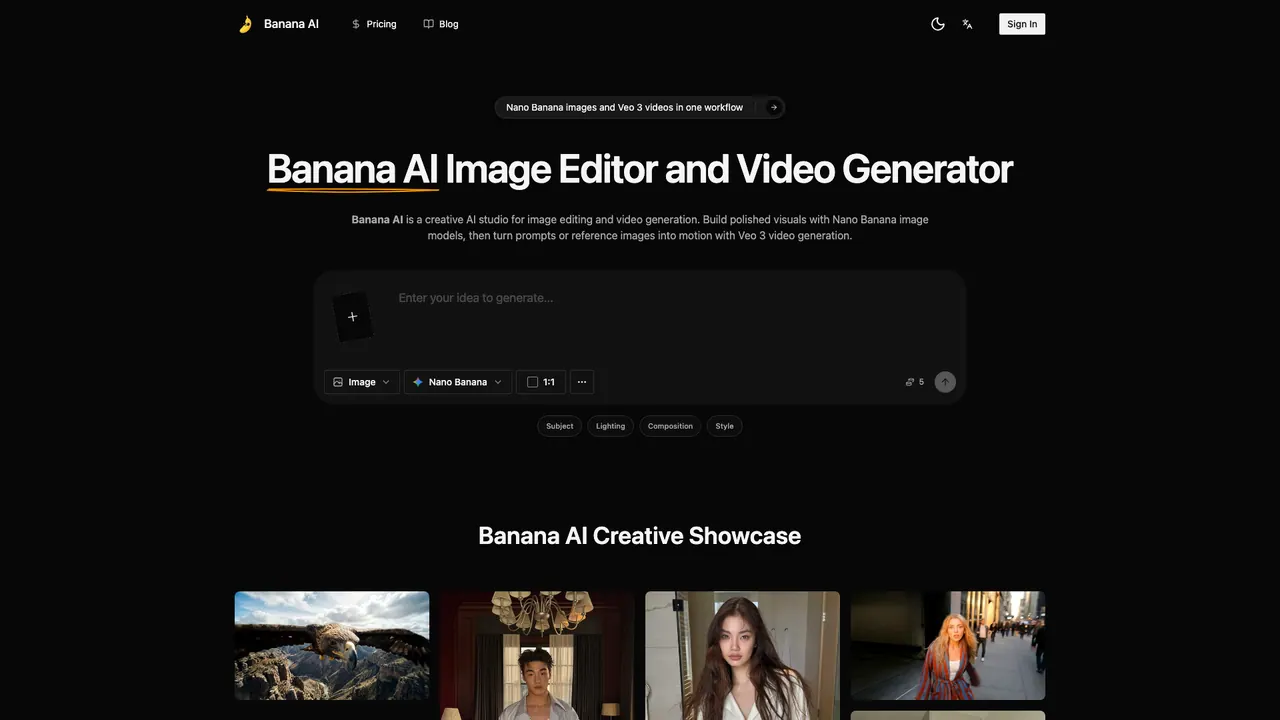
Task: Click the 'Banana AI Creative Showcase' heading
Action: pyautogui.click(x=640, y=536)
